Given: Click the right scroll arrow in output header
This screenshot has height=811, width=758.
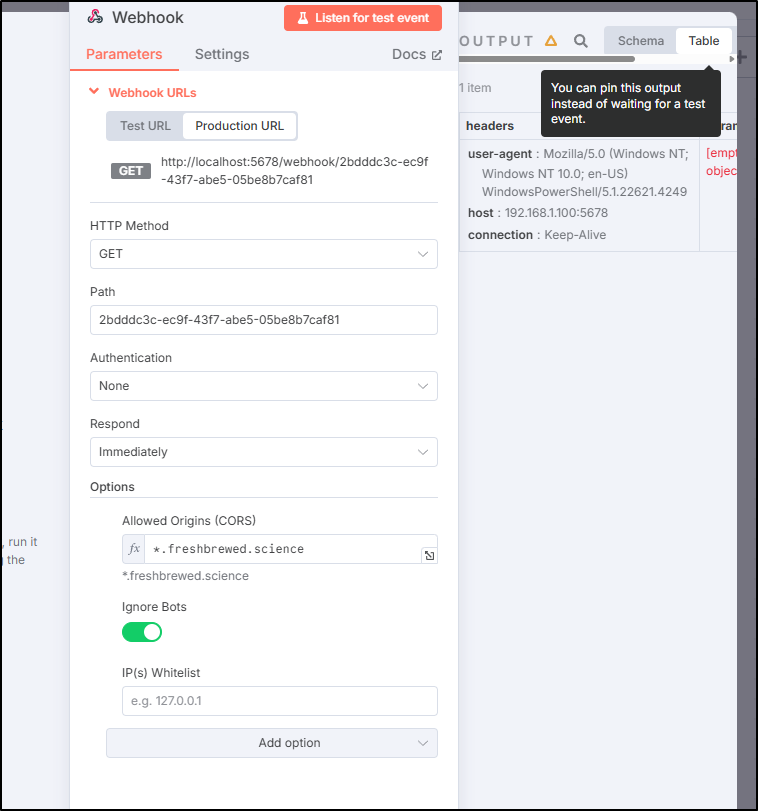Looking at the screenshot, I should pos(732,59).
